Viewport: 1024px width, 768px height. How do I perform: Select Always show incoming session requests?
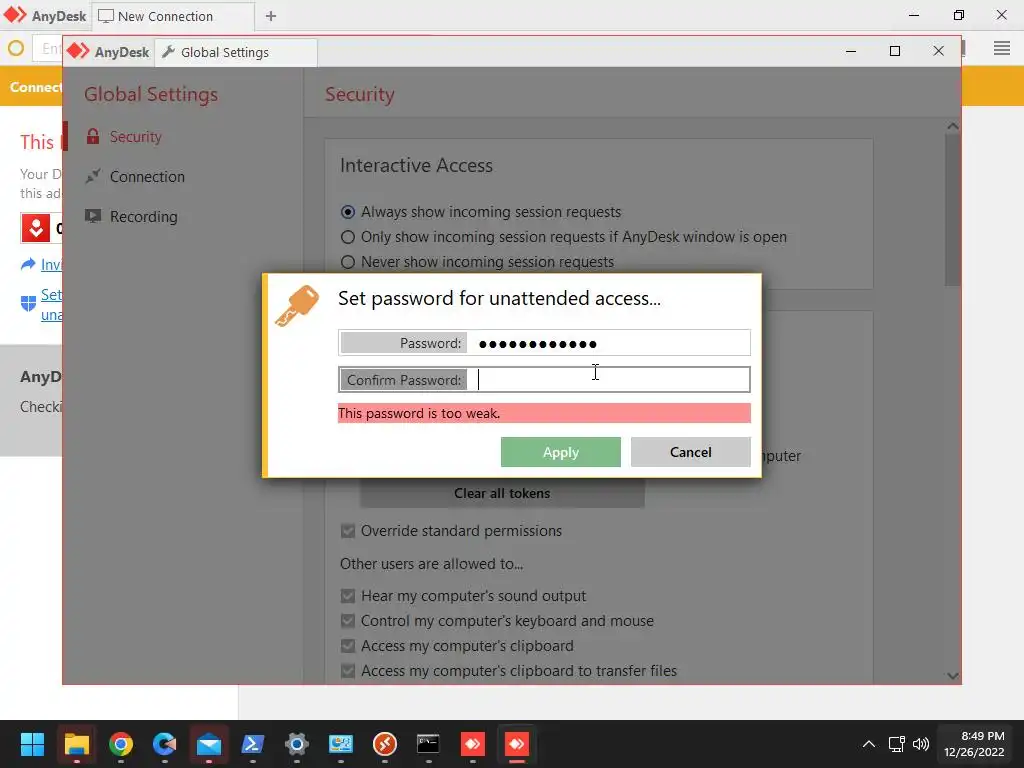point(348,212)
